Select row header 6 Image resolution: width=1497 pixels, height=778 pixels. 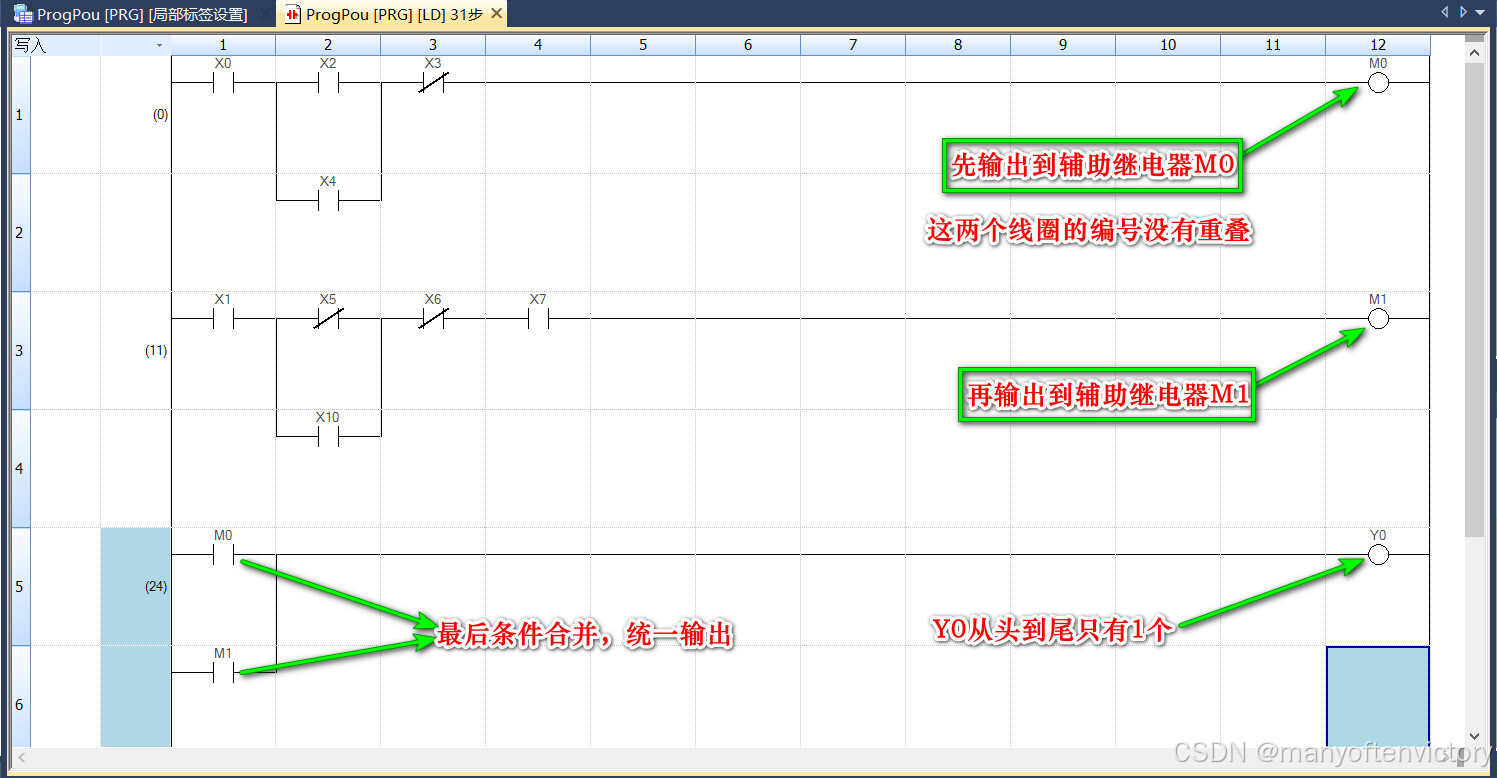coord(20,697)
